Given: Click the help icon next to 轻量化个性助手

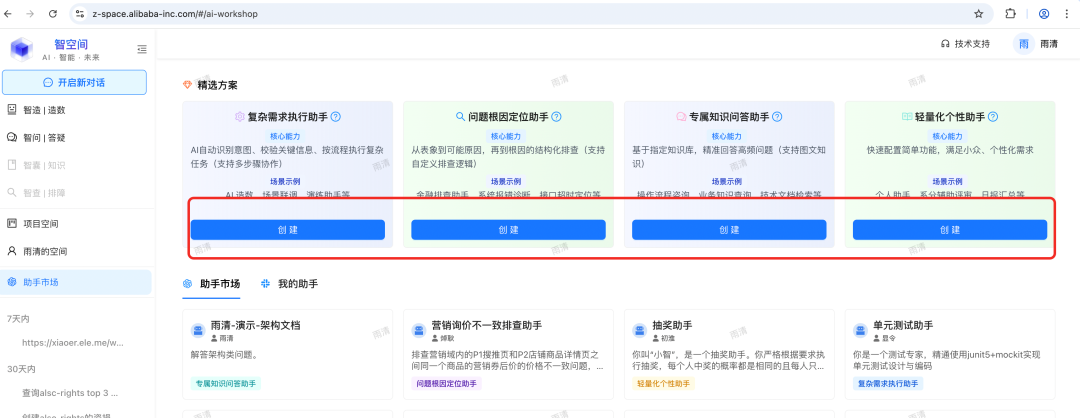Looking at the screenshot, I should pos(992,117).
